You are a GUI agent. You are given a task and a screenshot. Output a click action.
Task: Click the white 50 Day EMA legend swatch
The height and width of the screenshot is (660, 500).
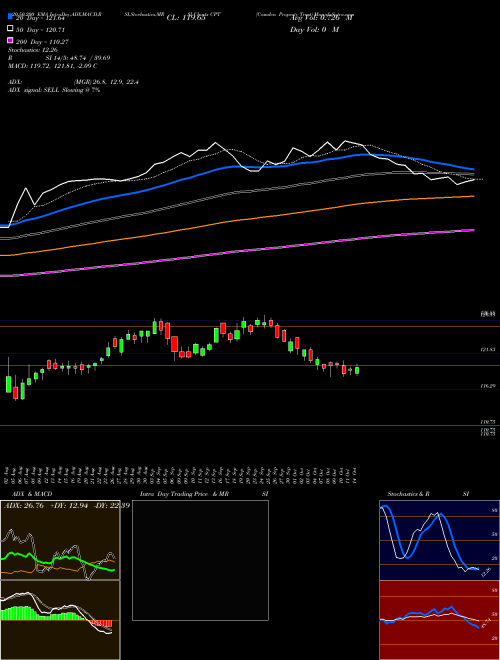pos(11,29)
